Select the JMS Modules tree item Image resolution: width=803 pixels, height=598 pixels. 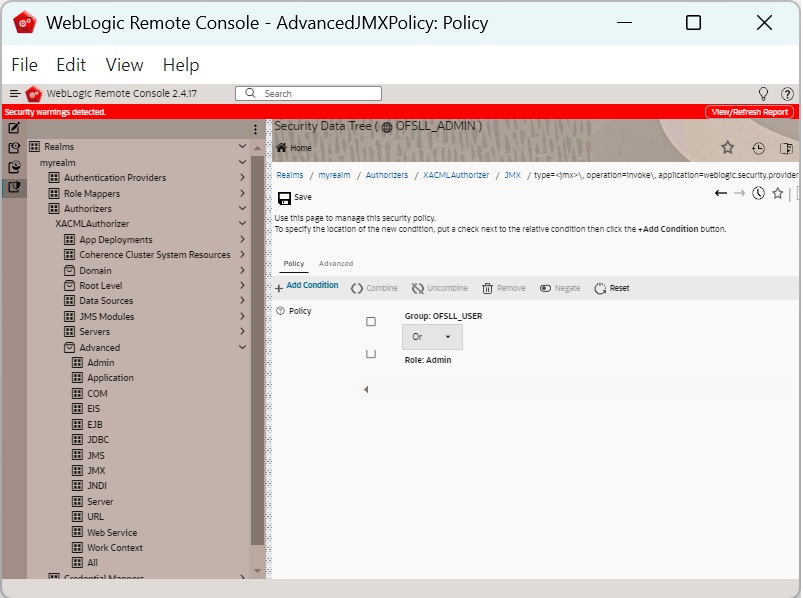107,317
